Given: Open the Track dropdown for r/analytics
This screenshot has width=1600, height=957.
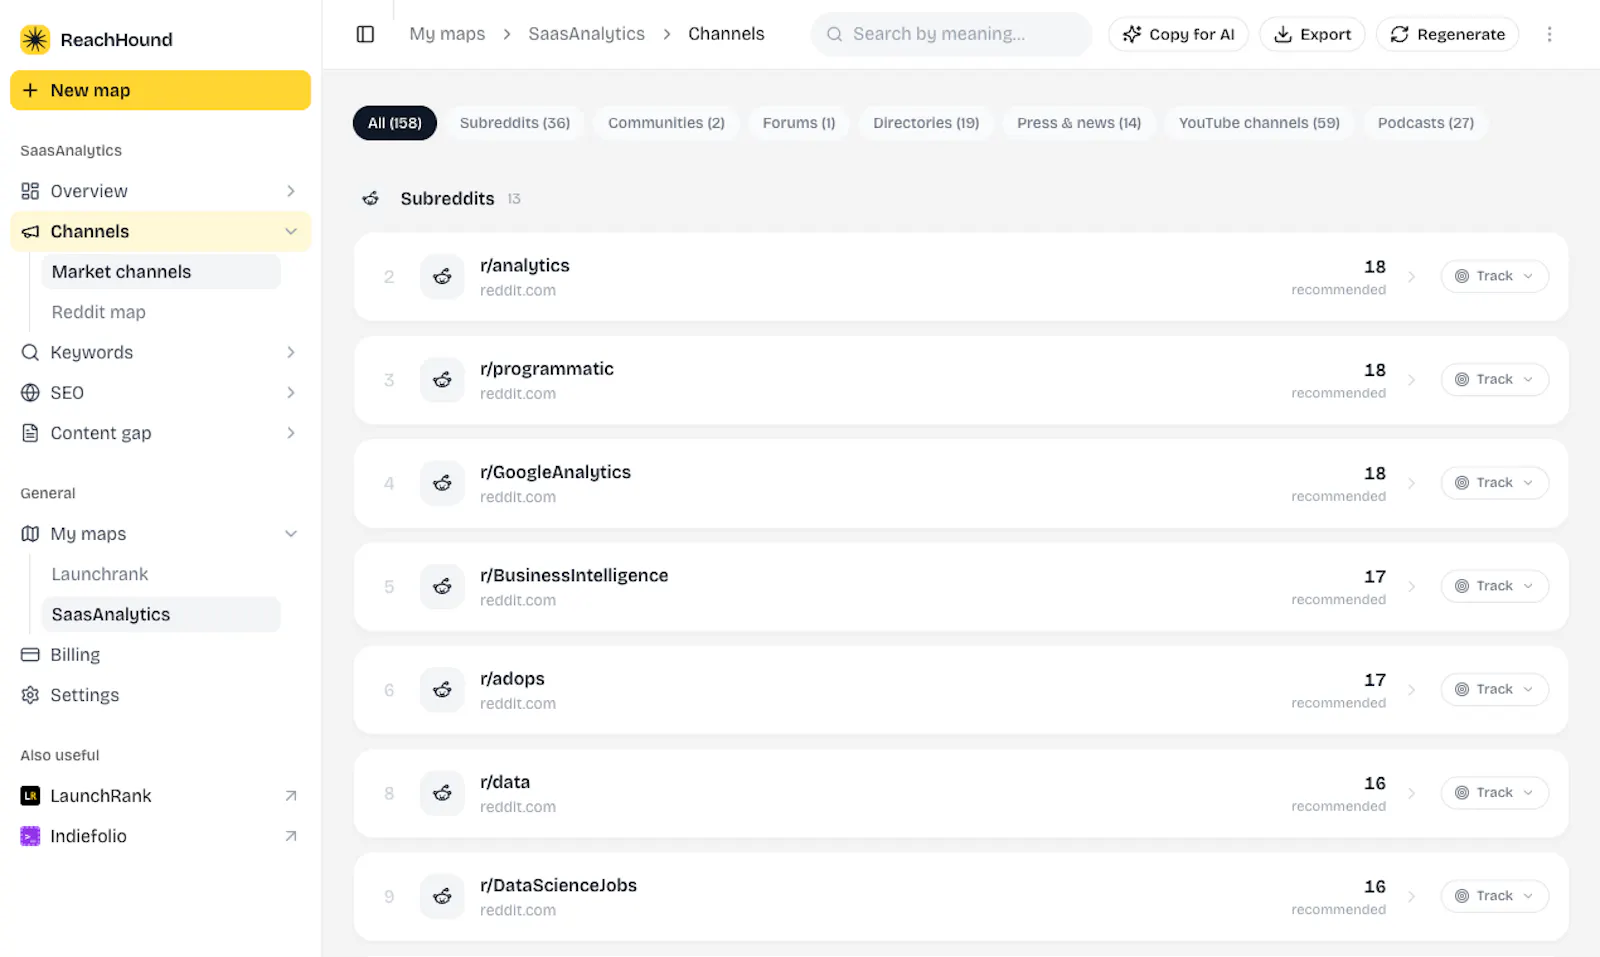Looking at the screenshot, I should click(x=1495, y=276).
